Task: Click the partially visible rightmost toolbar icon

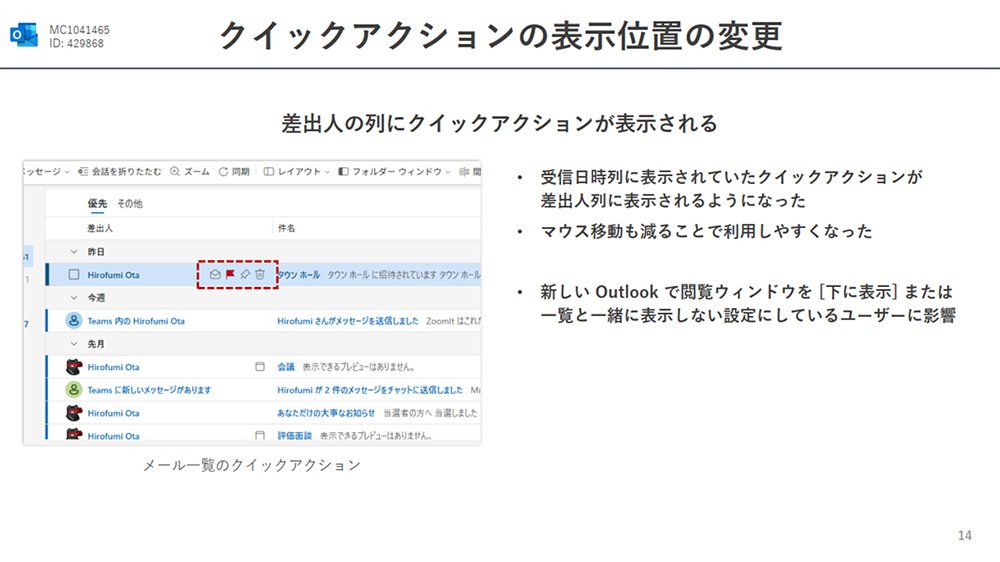Action: coord(464,172)
